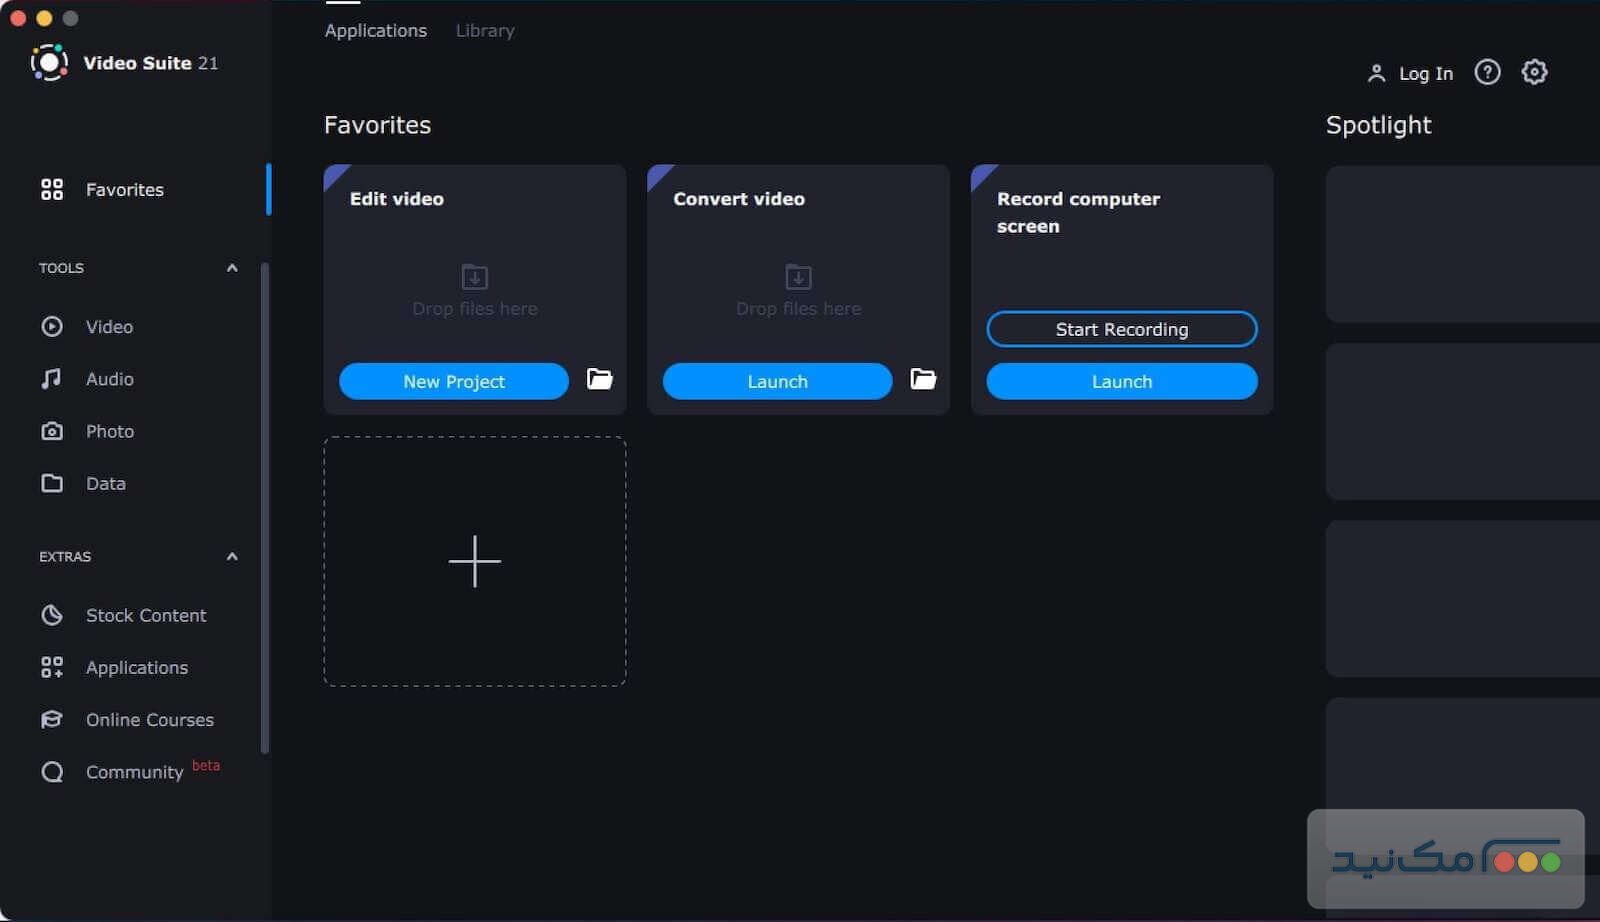Image resolution: width=1600 pixels, height=922 pixels.
Task: Select the Video tool in the sidebar
Action: pyautogui.click(x=108, y=326)
